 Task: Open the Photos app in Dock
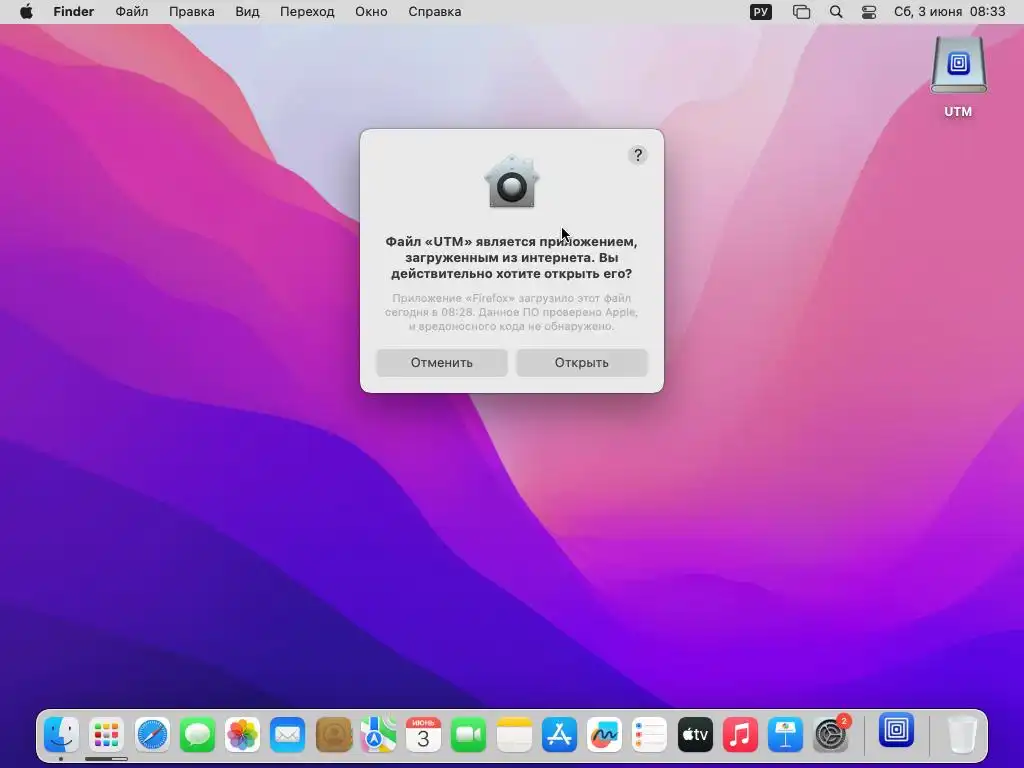[x=242, y=735]
